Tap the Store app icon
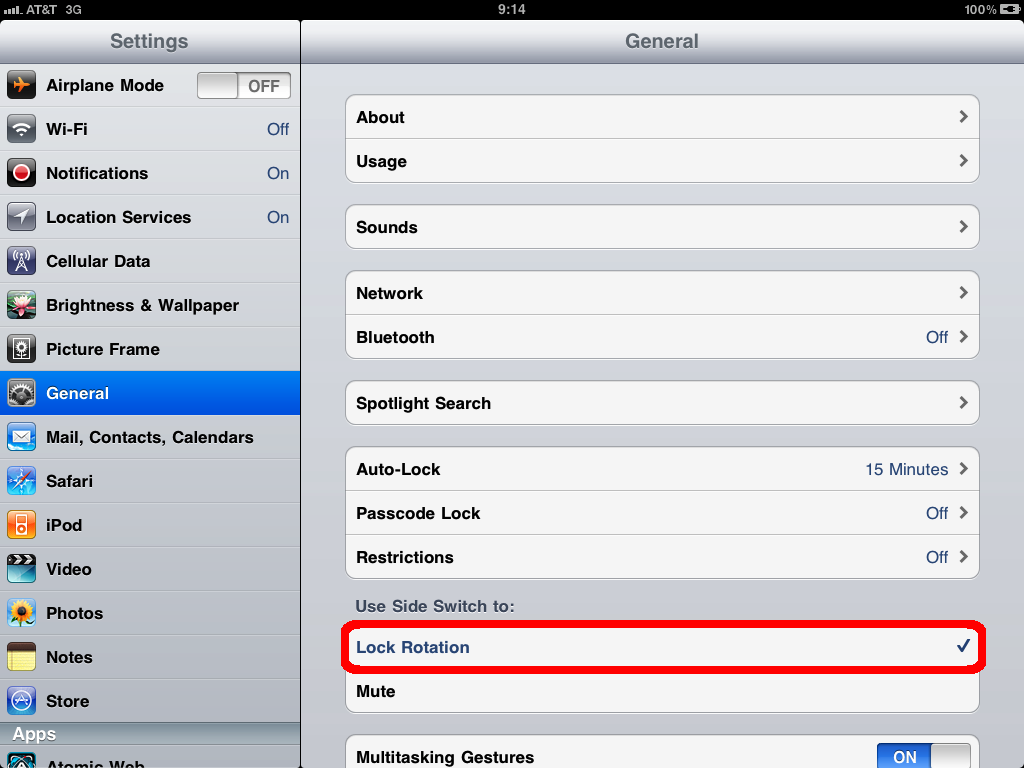The height and width of the screenshot is (768, 1024). click(x=22, y=701)
